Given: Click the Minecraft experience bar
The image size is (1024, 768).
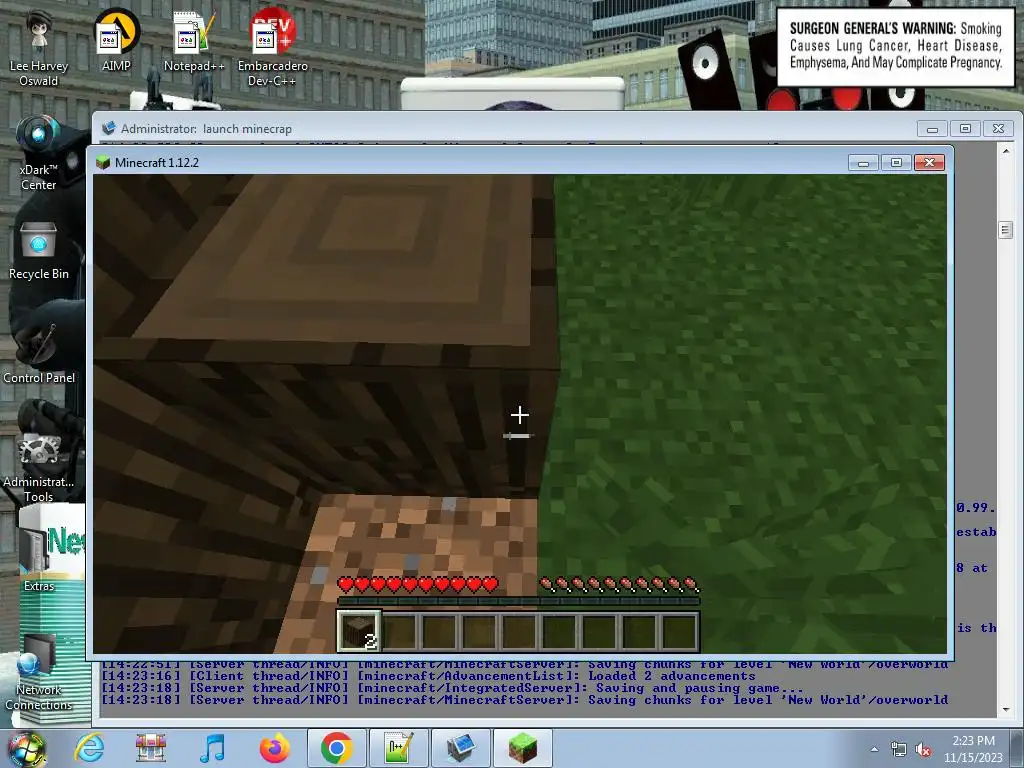Looking at the screenshot, I should pyautogui.click(x=519, y=601).
